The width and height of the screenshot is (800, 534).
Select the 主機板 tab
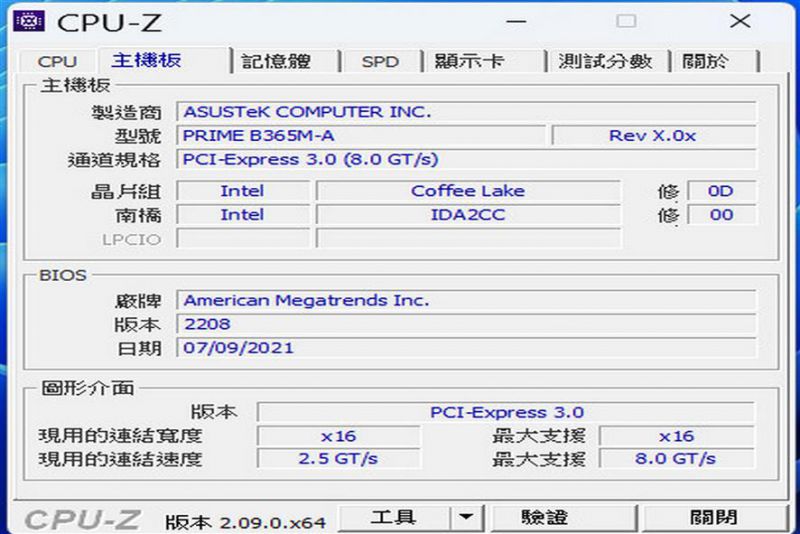pyautogui.click(x=147, y=61)
